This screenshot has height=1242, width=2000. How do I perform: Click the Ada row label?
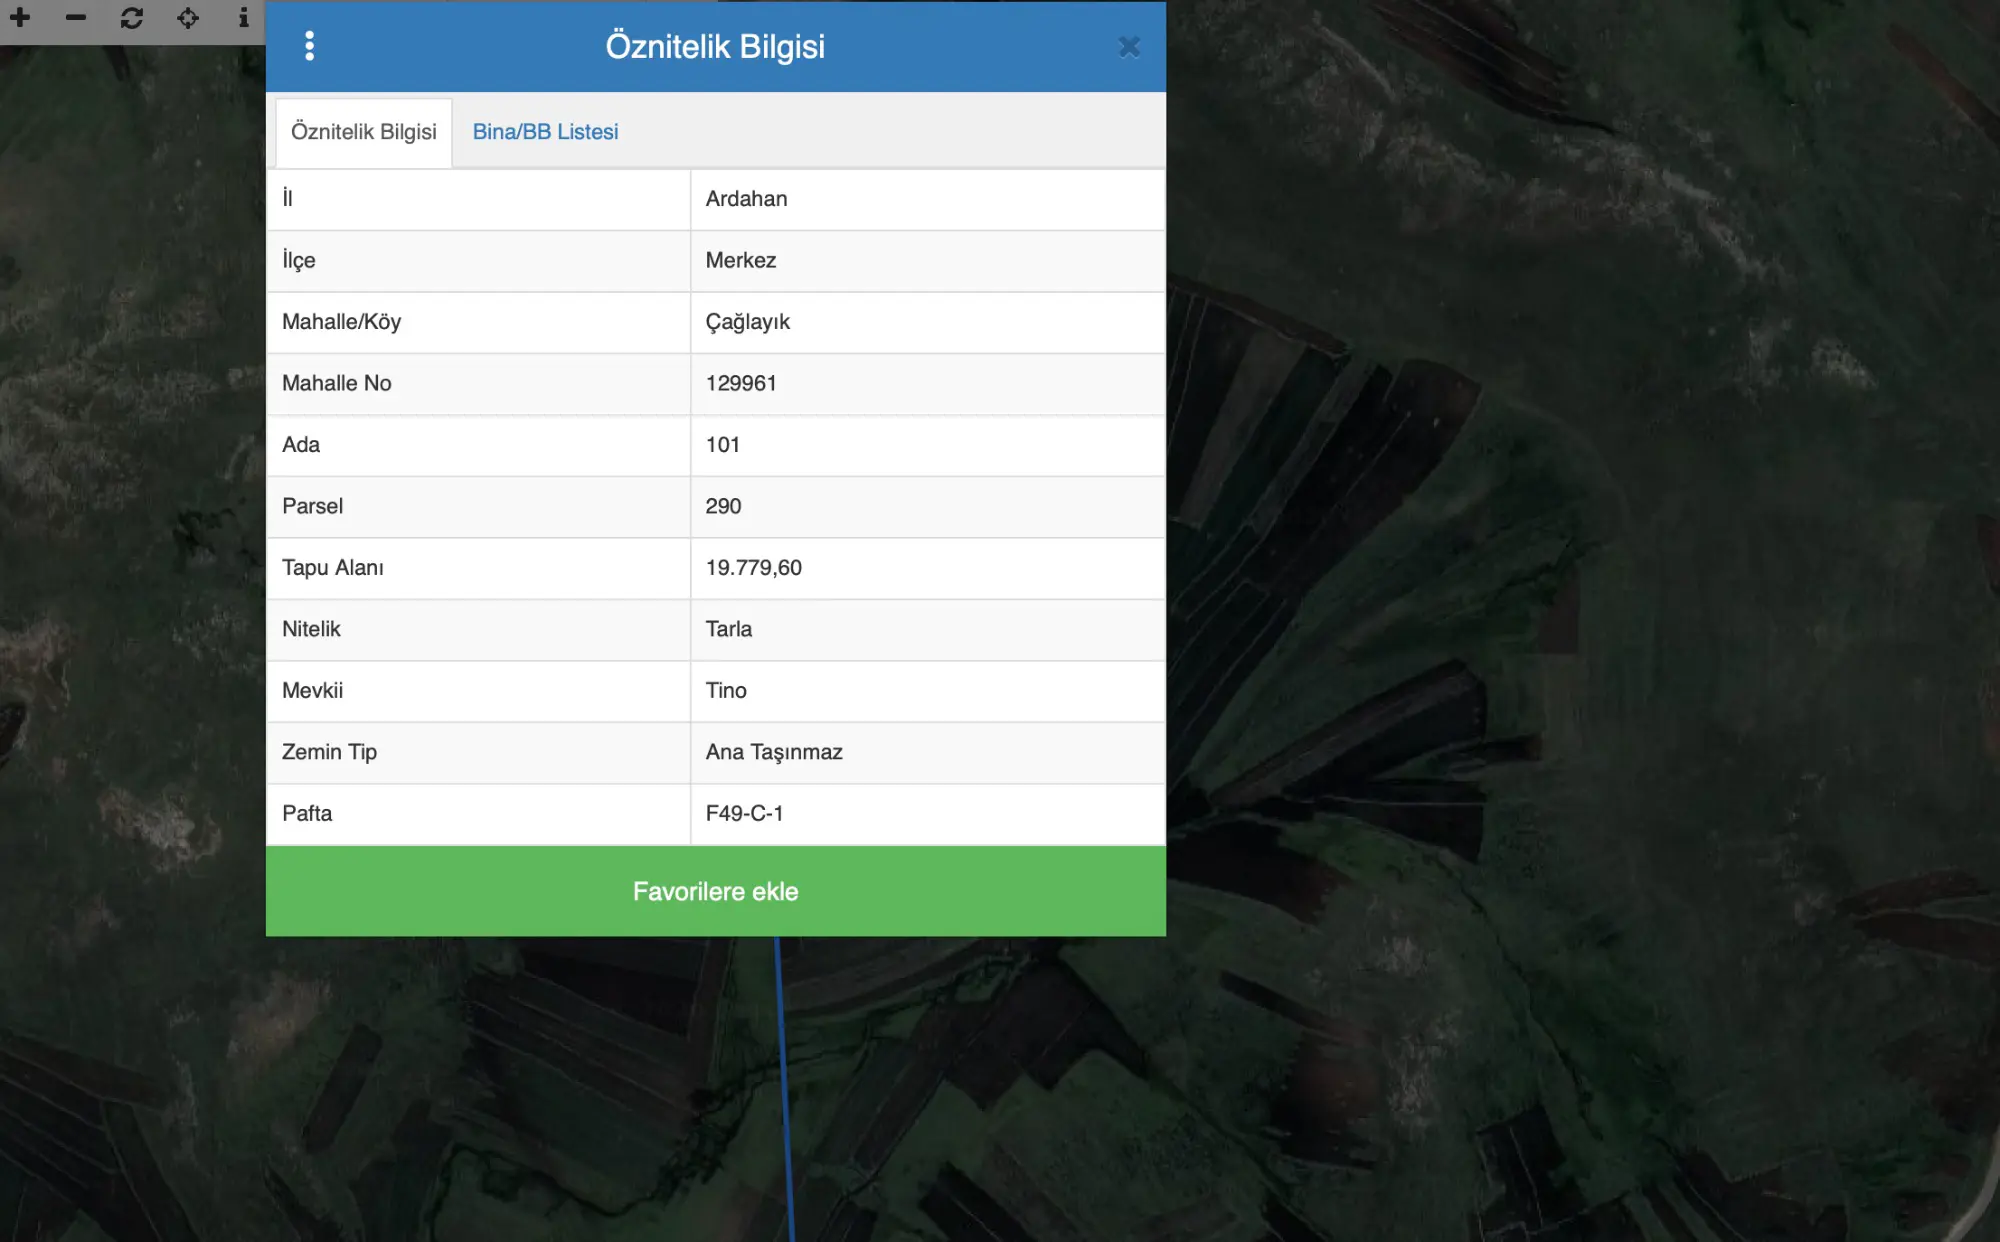point(300,445)
